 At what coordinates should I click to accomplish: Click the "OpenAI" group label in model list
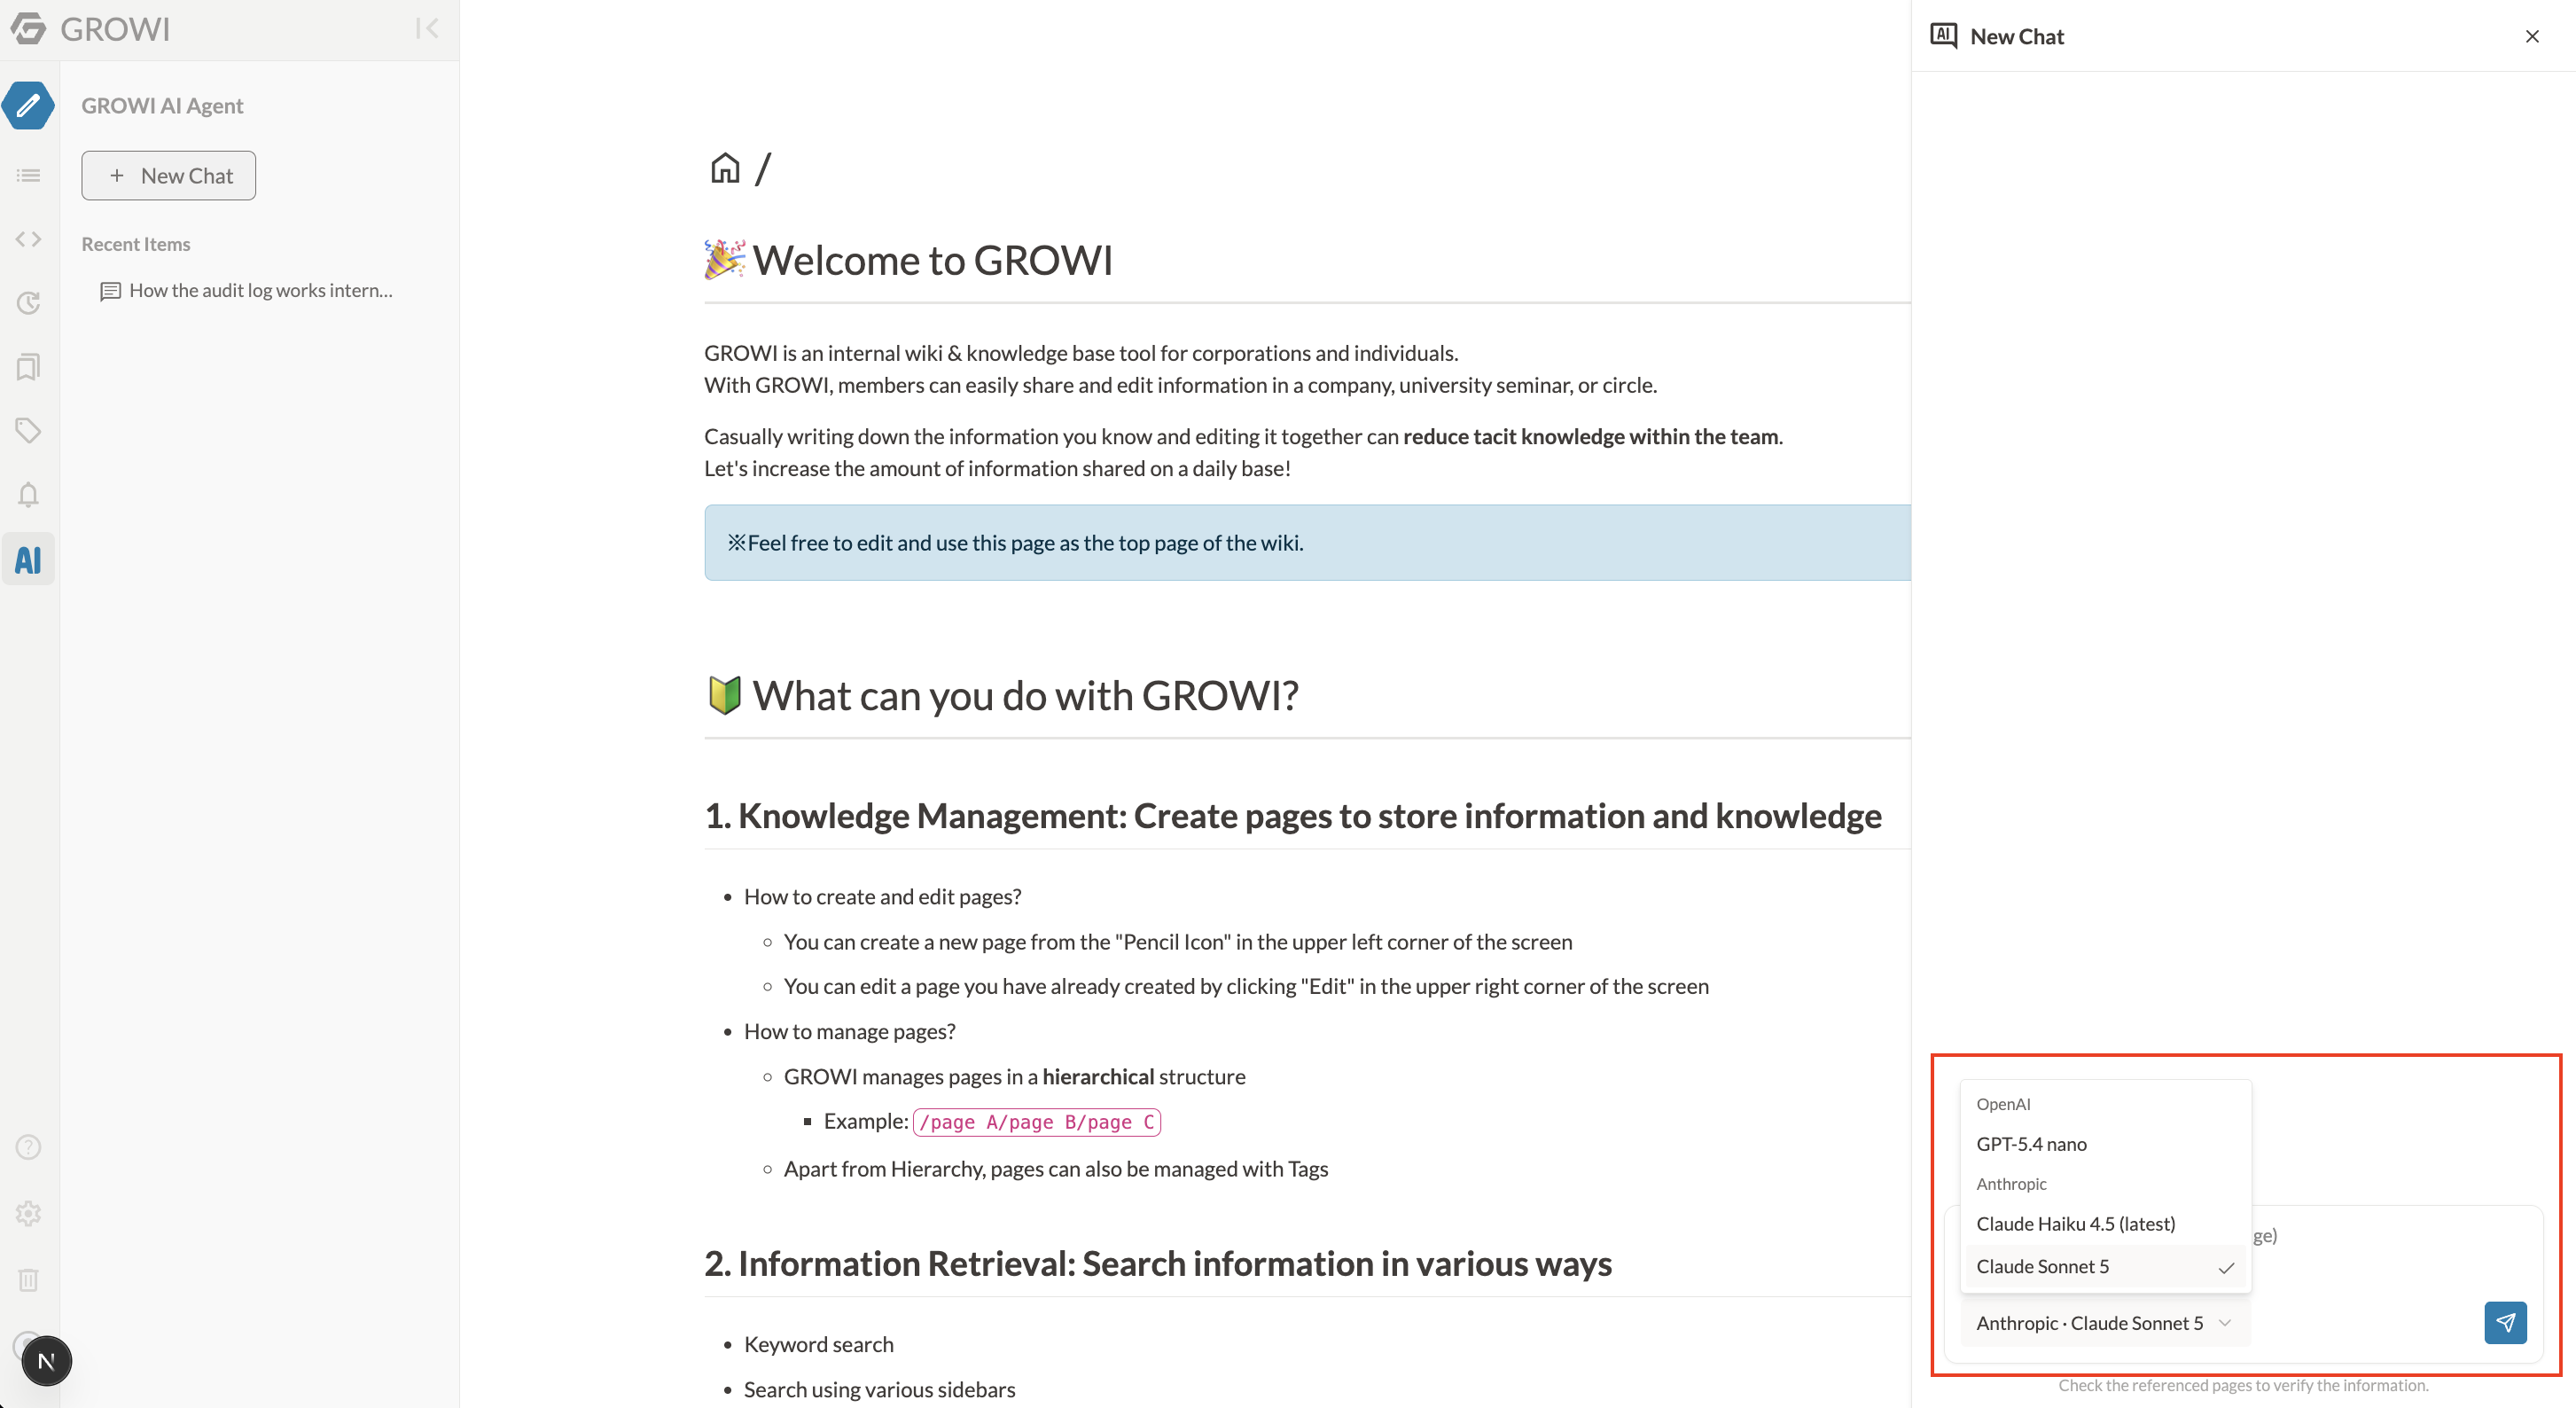click(2003, 1104)
